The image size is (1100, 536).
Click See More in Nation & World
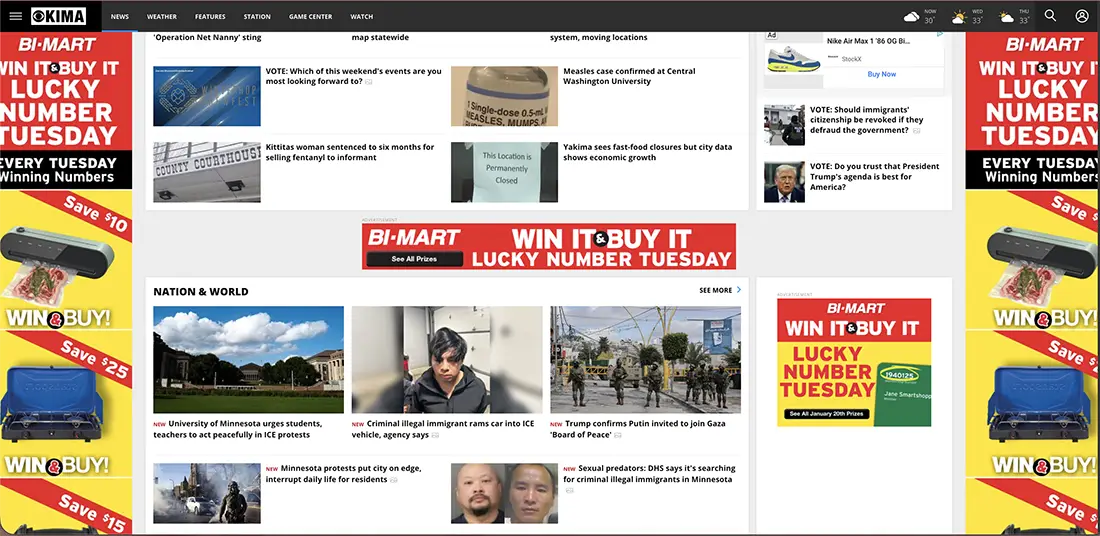[716, 290]
